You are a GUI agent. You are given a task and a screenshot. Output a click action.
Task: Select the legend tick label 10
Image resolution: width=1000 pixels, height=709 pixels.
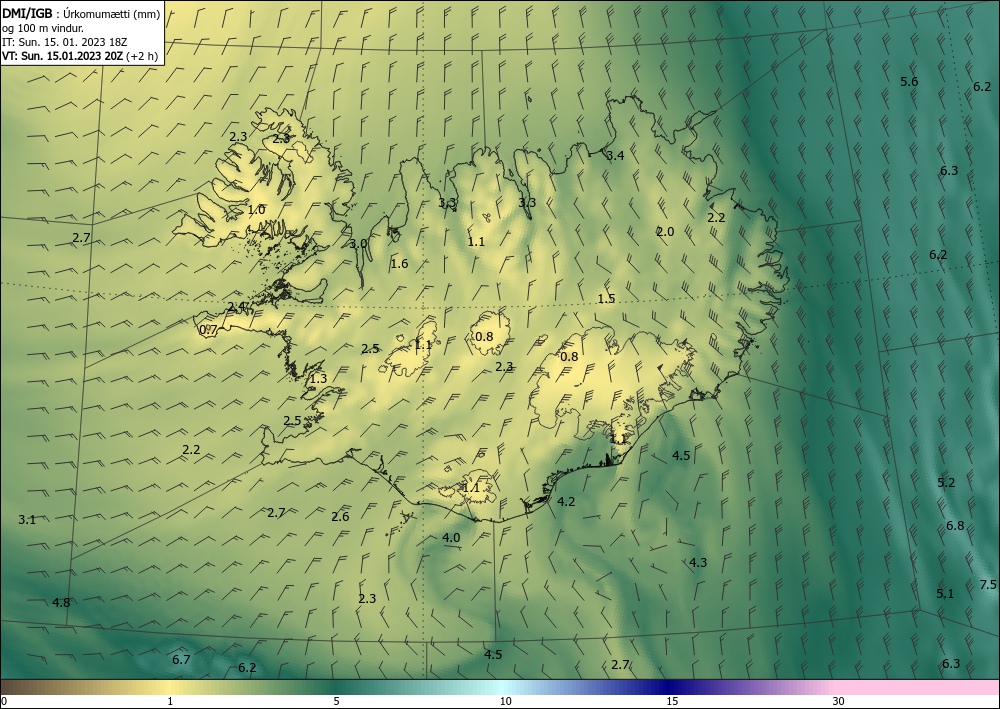tap(505, 701)
